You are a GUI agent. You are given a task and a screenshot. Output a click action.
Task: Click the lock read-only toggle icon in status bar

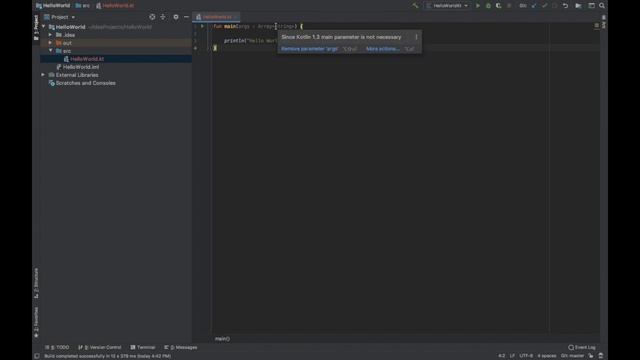coord(591,356)
